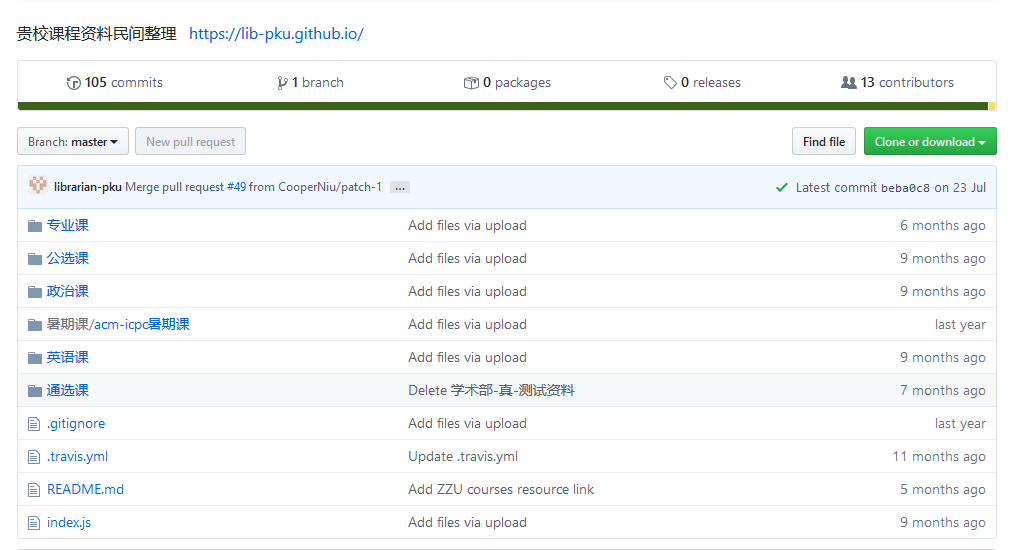Open the index.js file
The height and width of the screenshot is (550, 1012).
(69, 522)
